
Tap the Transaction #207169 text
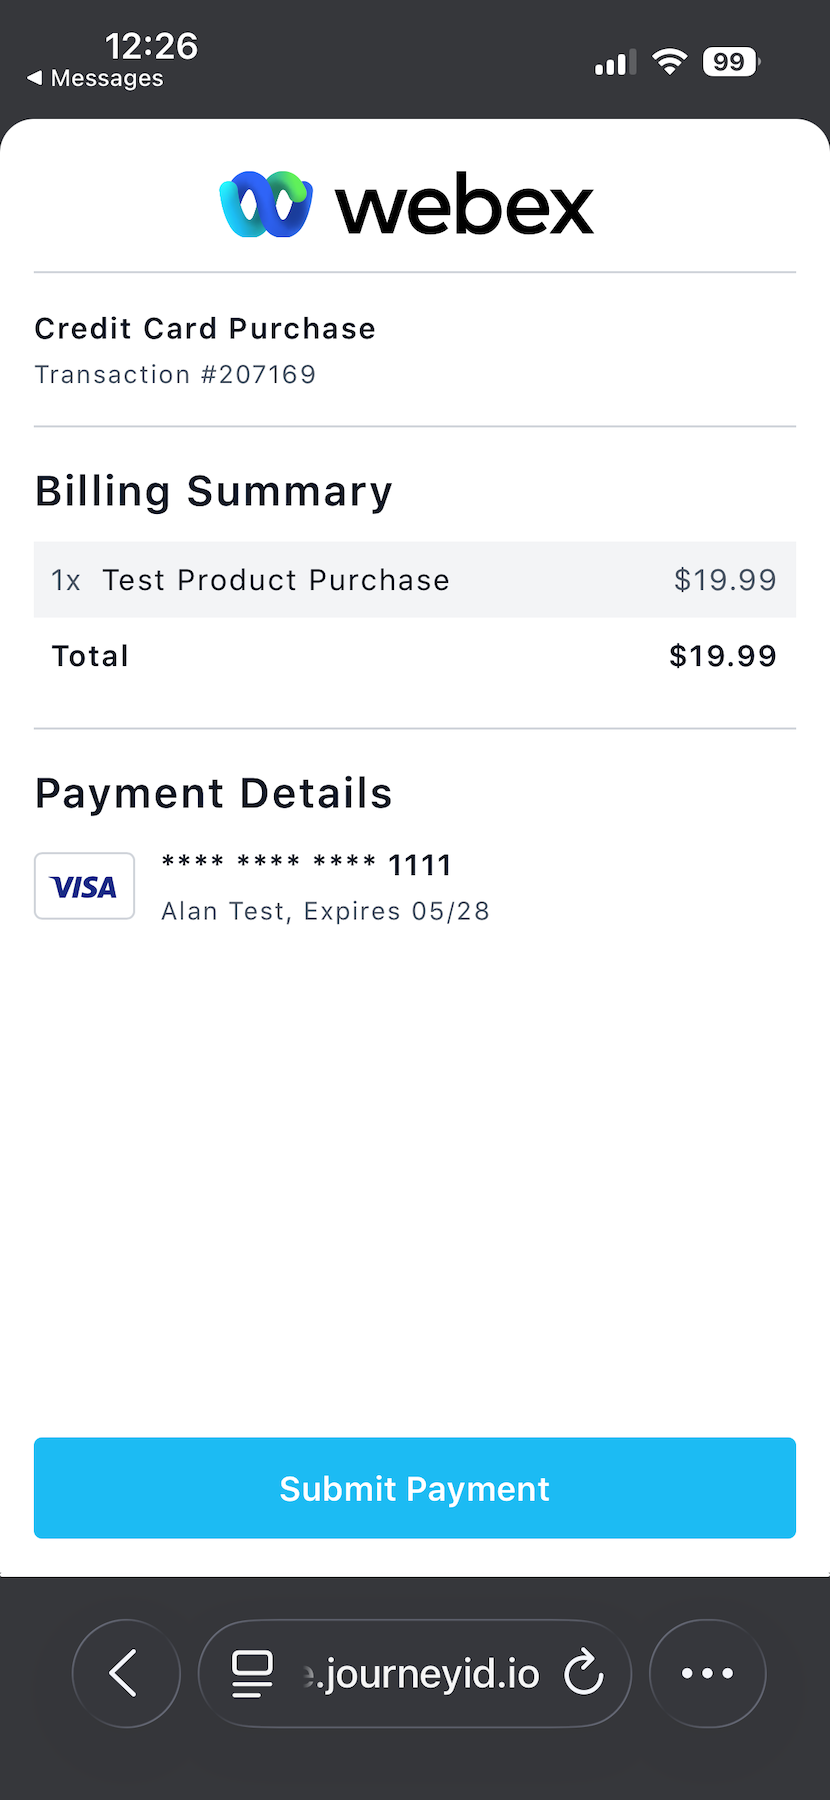point(175,375)
